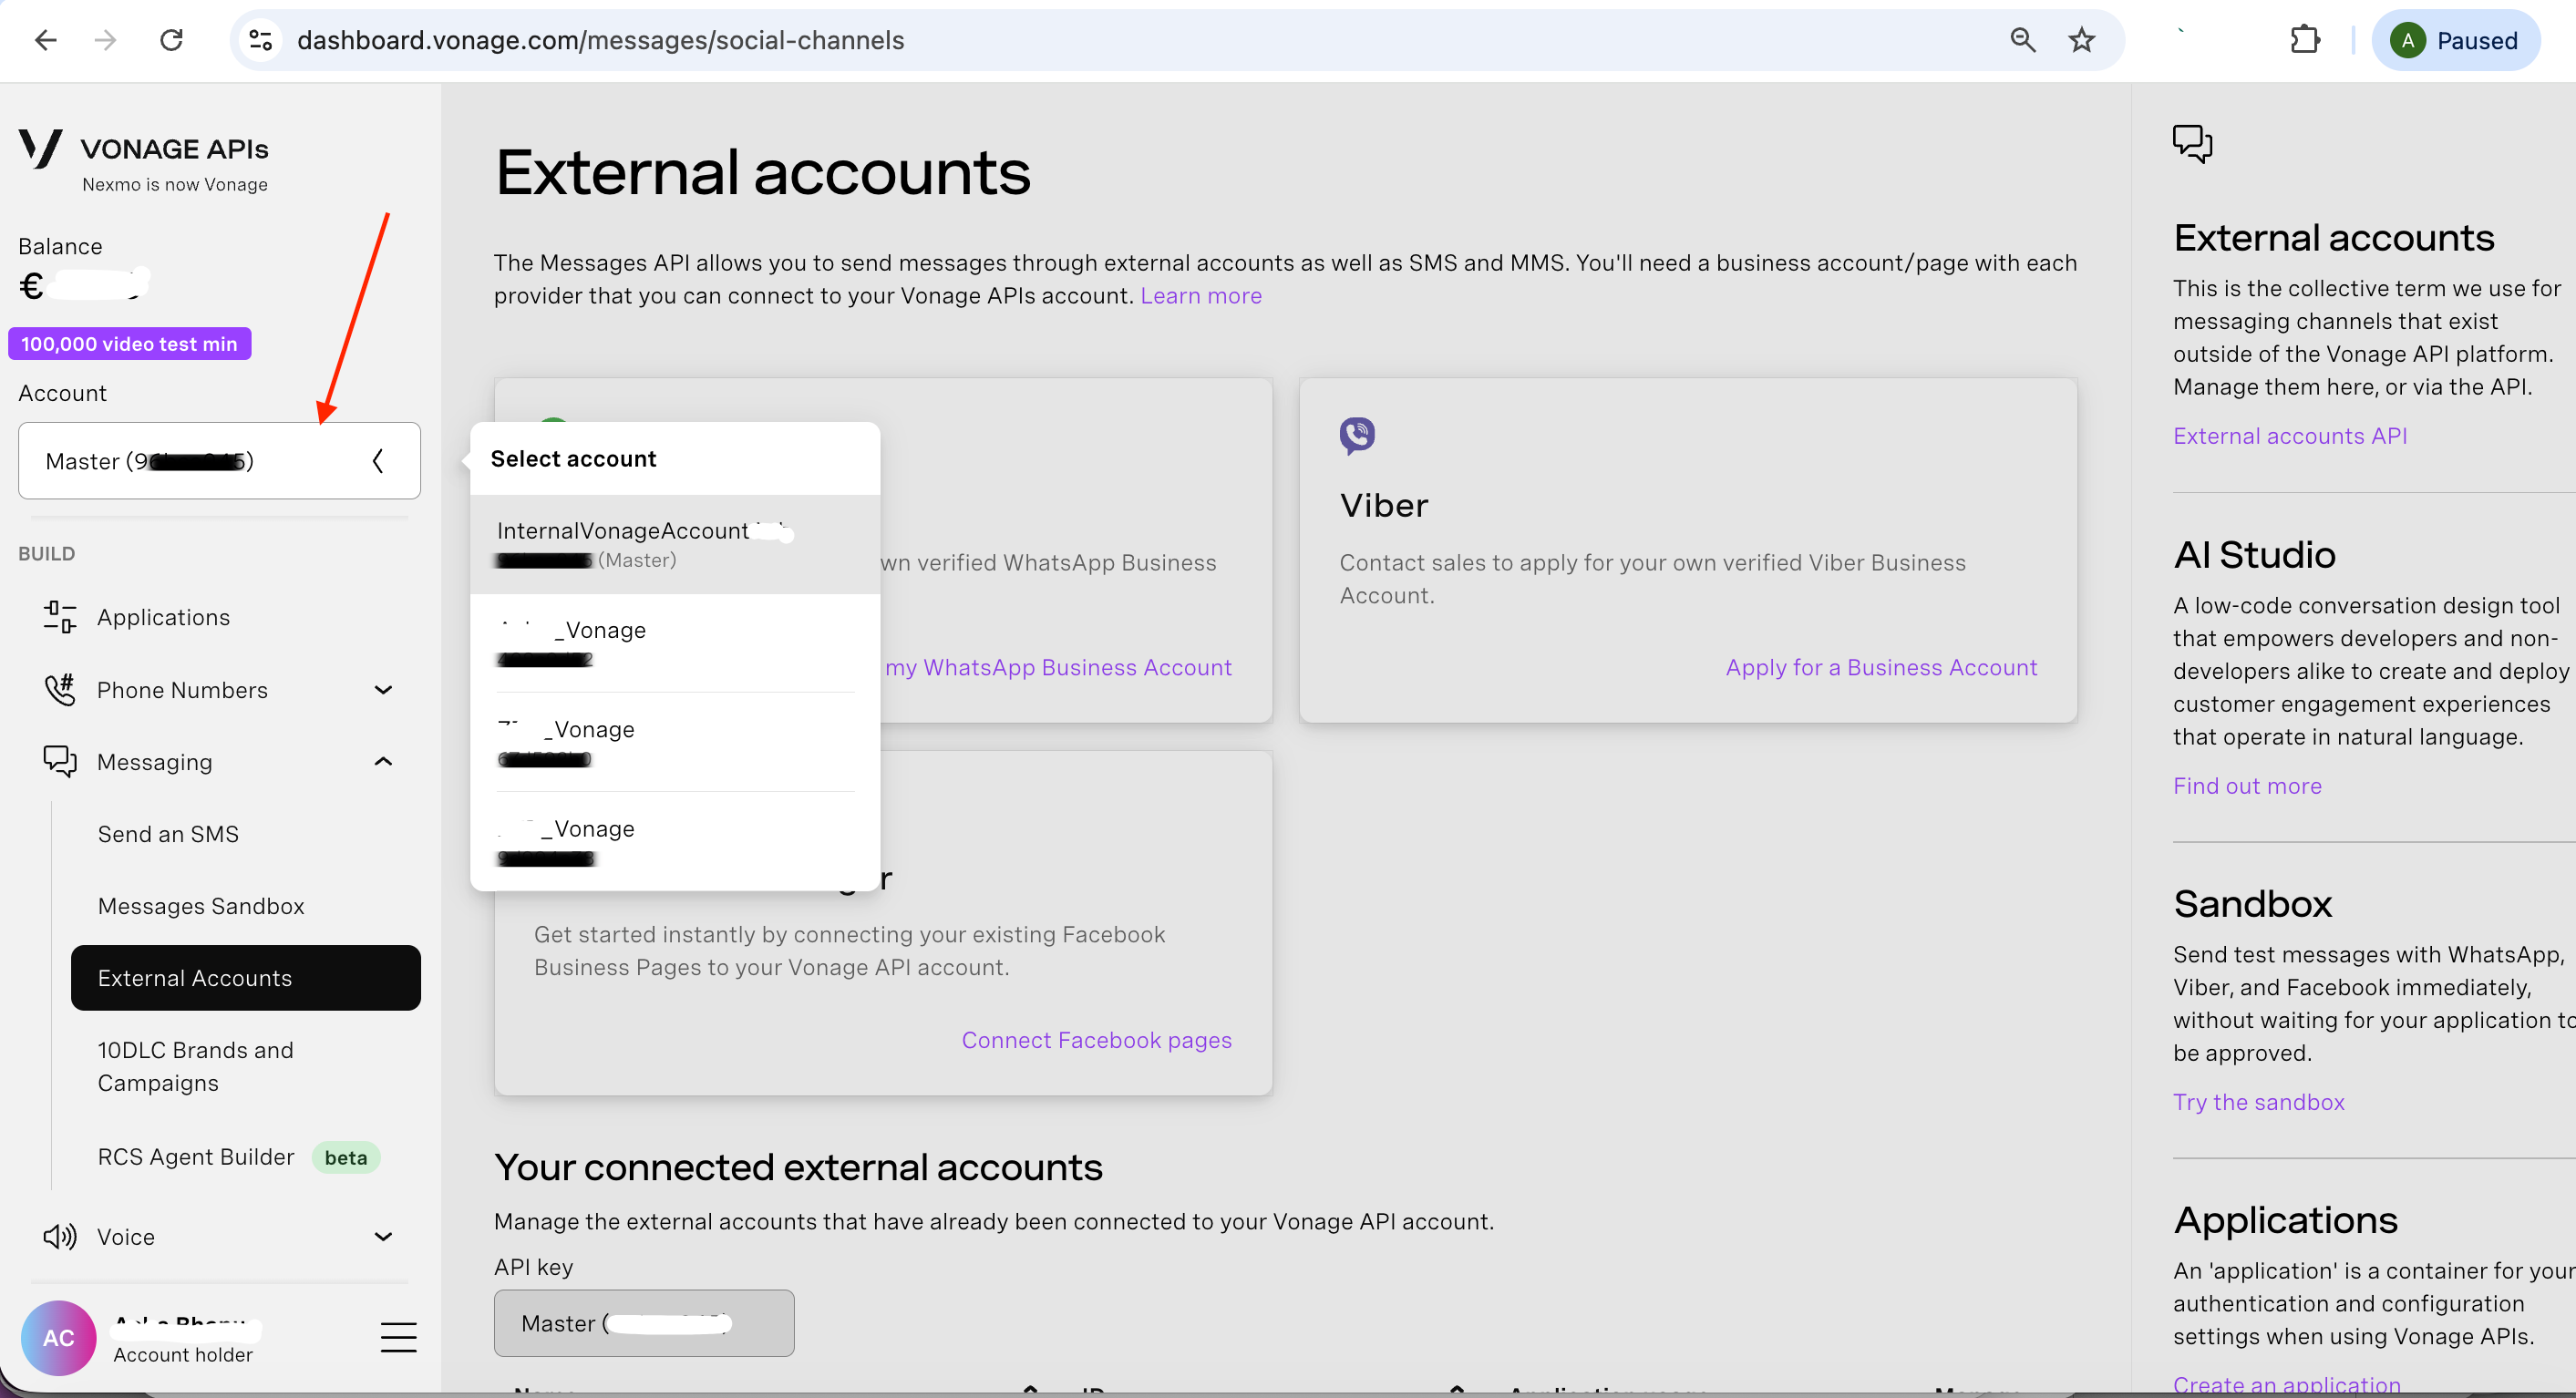Select InternalVonageAccount (Master) in account list
The height and width of the screenshot is (1398, 2576).
tap(675, 545)
